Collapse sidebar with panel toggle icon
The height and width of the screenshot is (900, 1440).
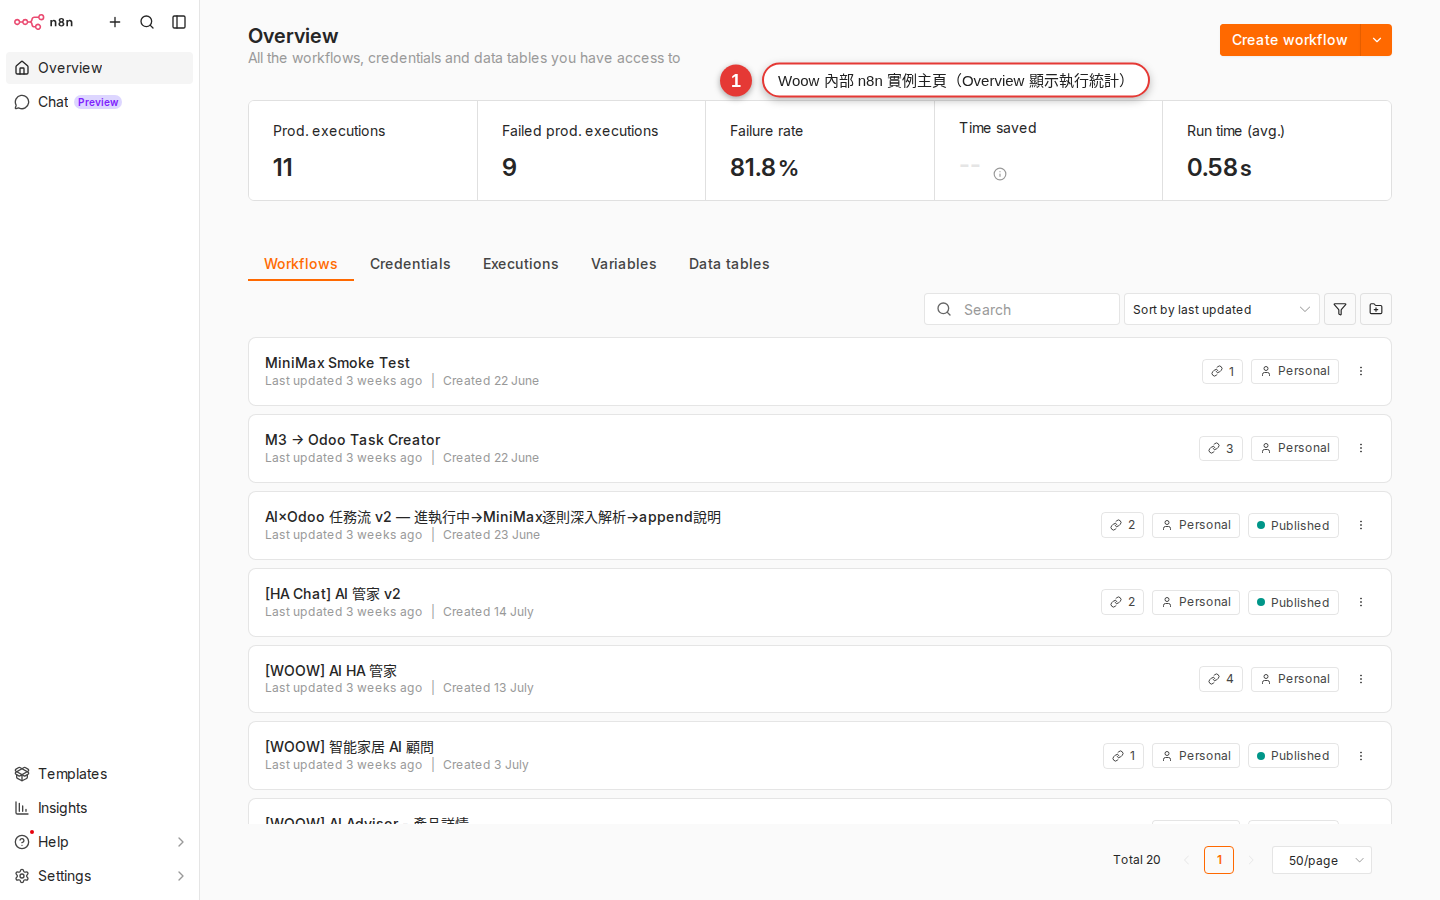point(179,22)
